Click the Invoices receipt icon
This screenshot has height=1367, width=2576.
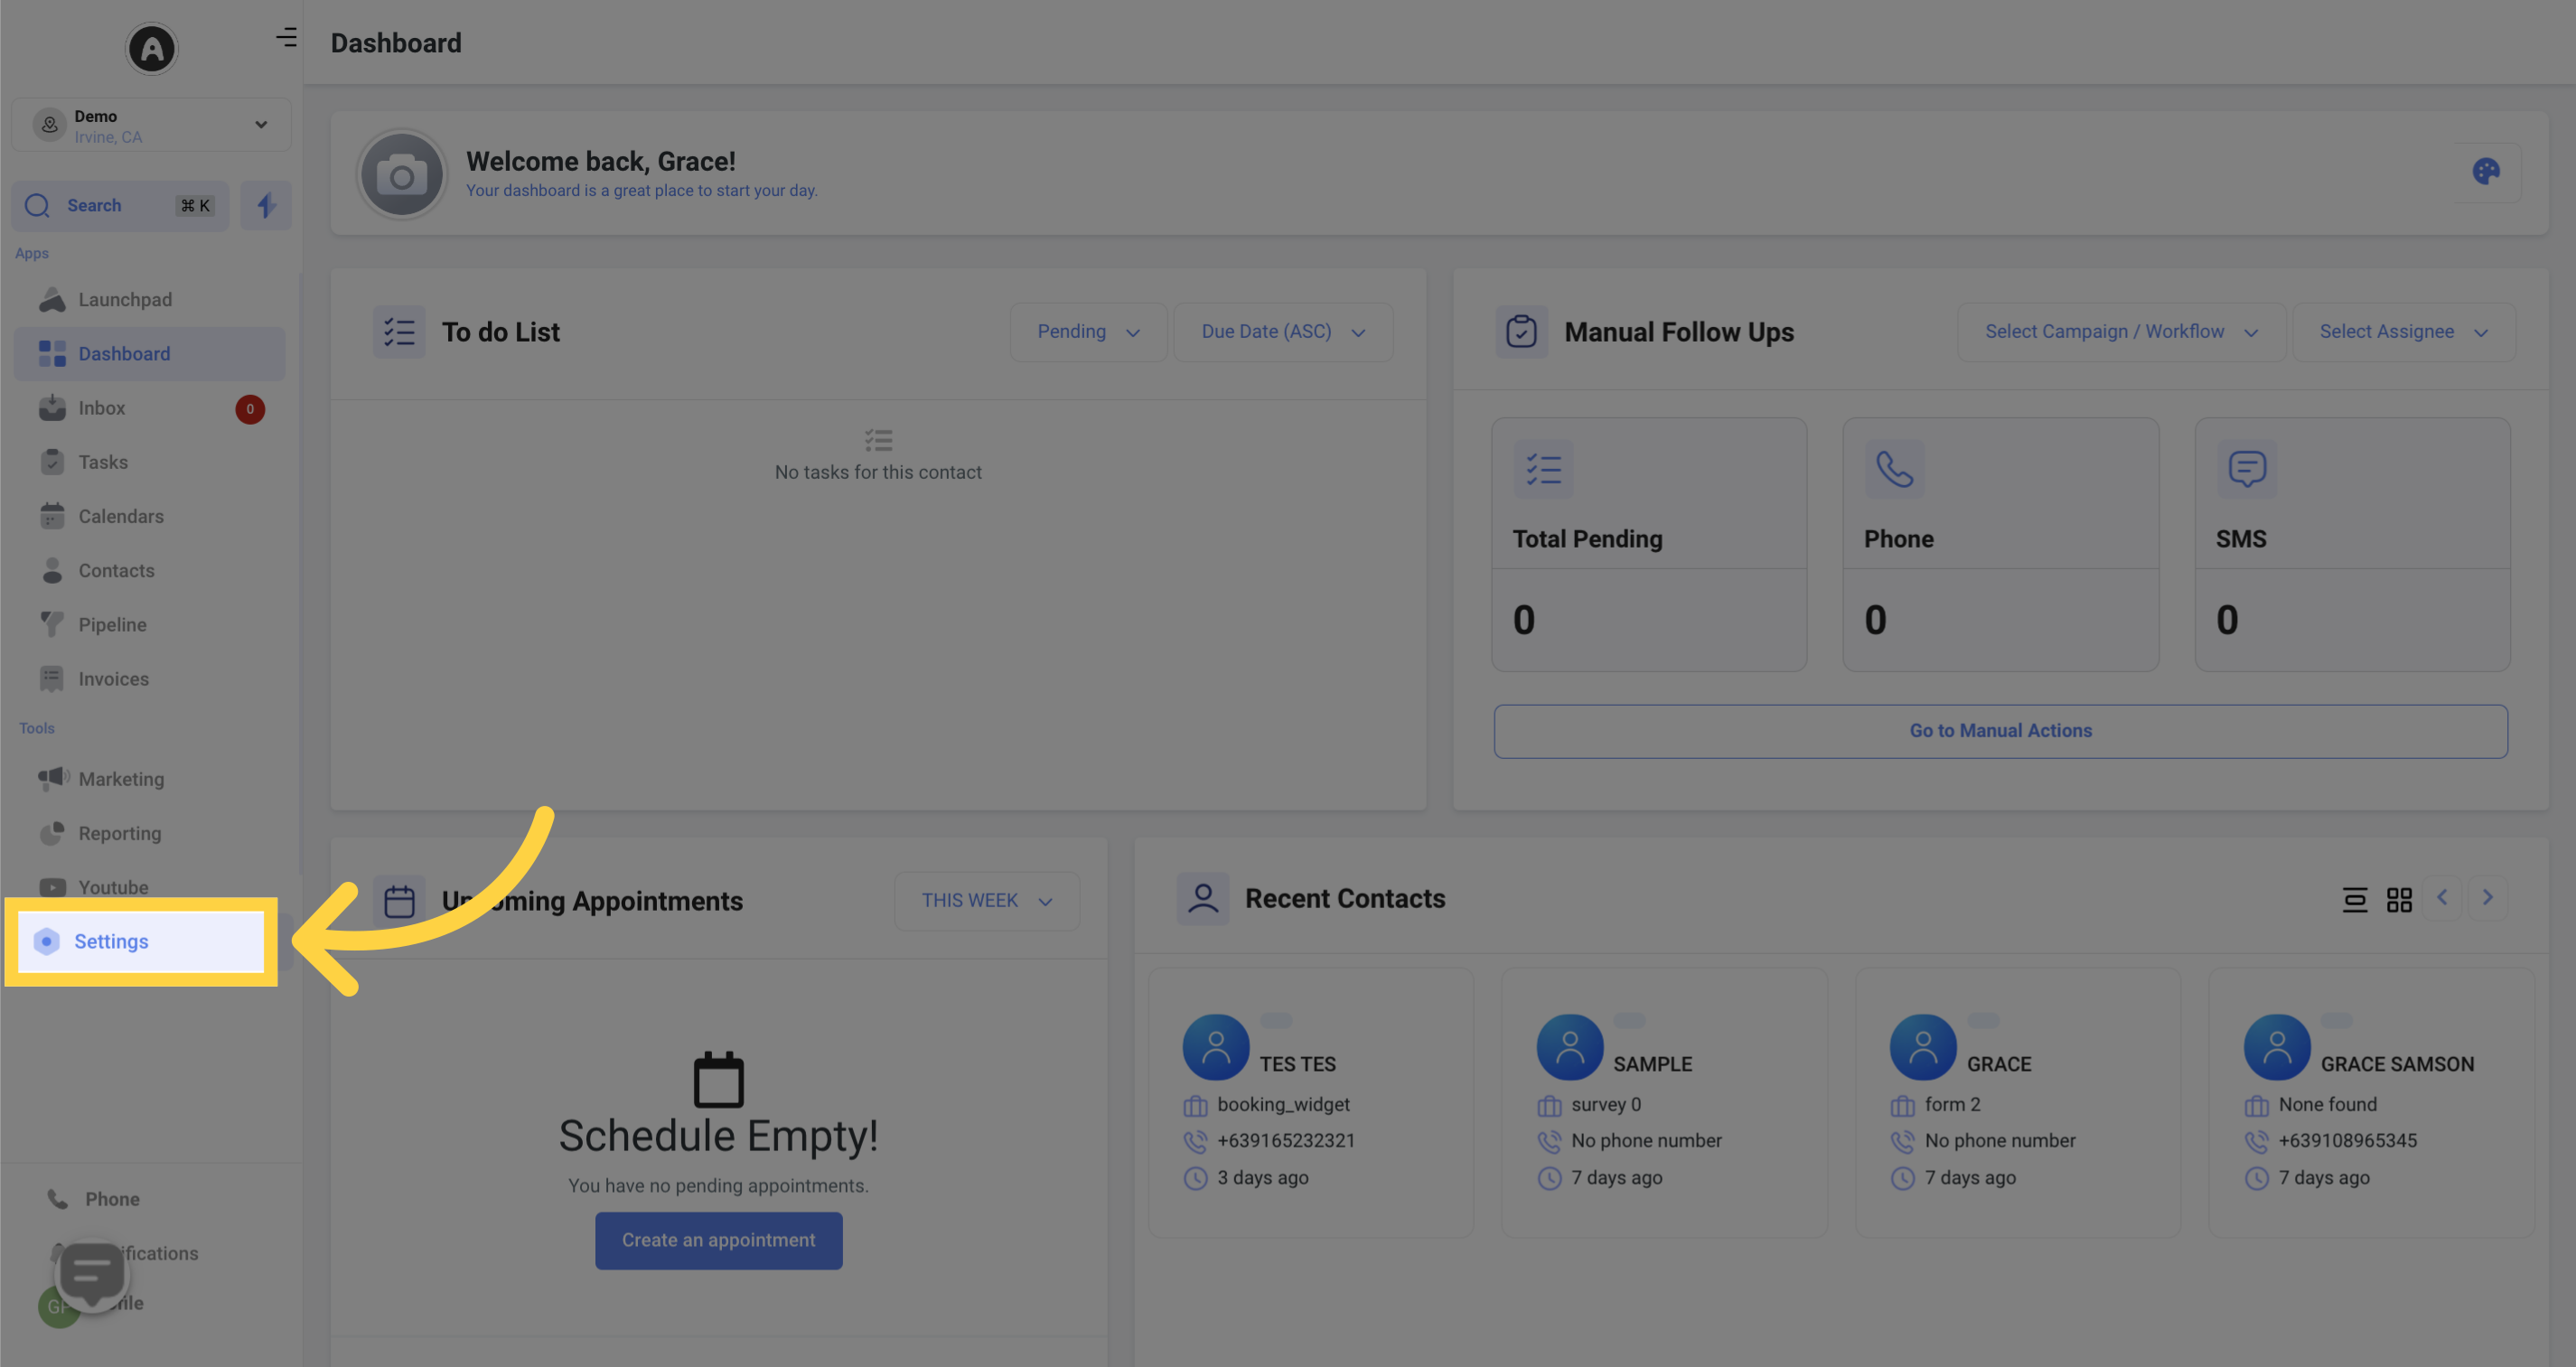(52, 678)
